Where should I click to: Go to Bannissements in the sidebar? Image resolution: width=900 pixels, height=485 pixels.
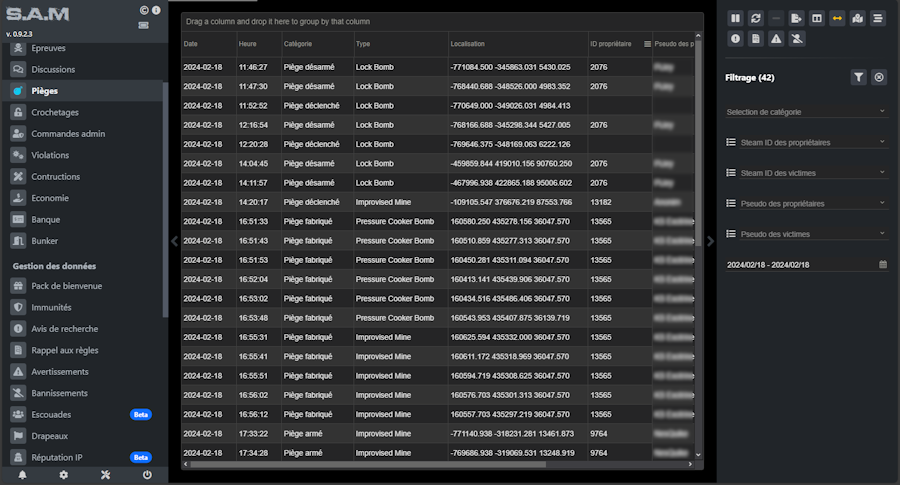[x=59, y=393]
